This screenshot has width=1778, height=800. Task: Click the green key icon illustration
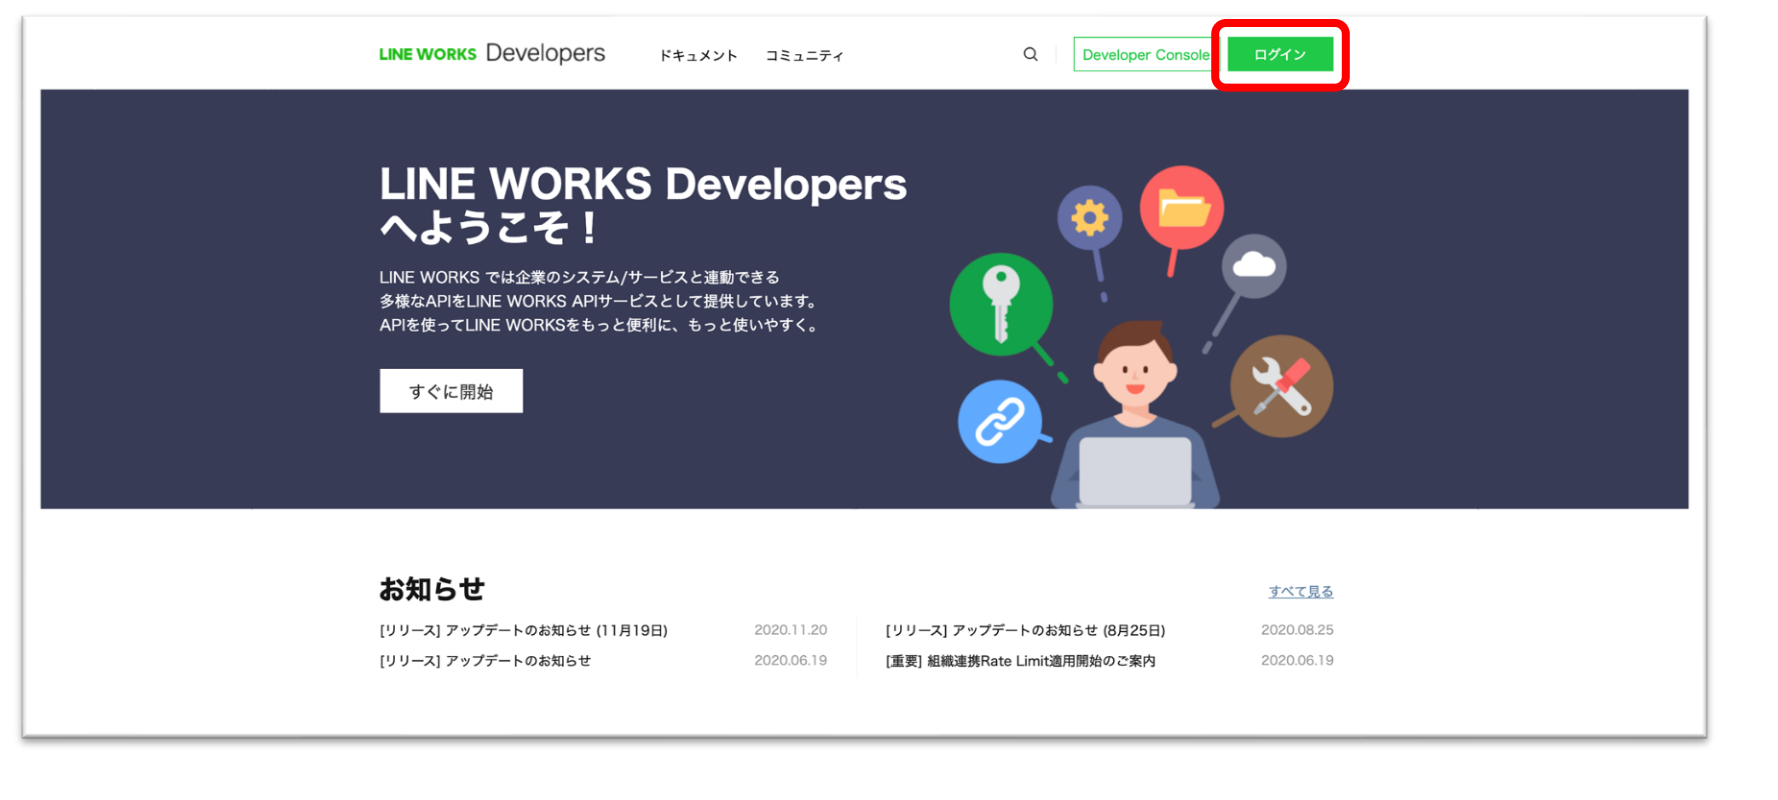coord(1000,304)
